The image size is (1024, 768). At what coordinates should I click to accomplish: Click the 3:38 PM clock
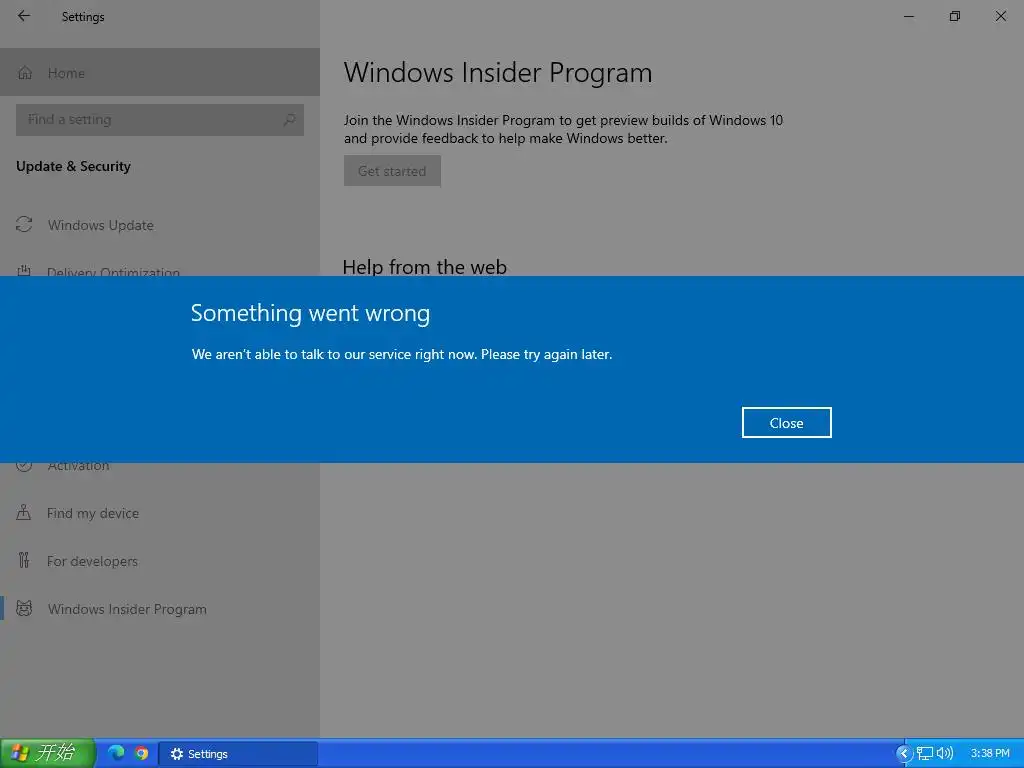(990, 754)
